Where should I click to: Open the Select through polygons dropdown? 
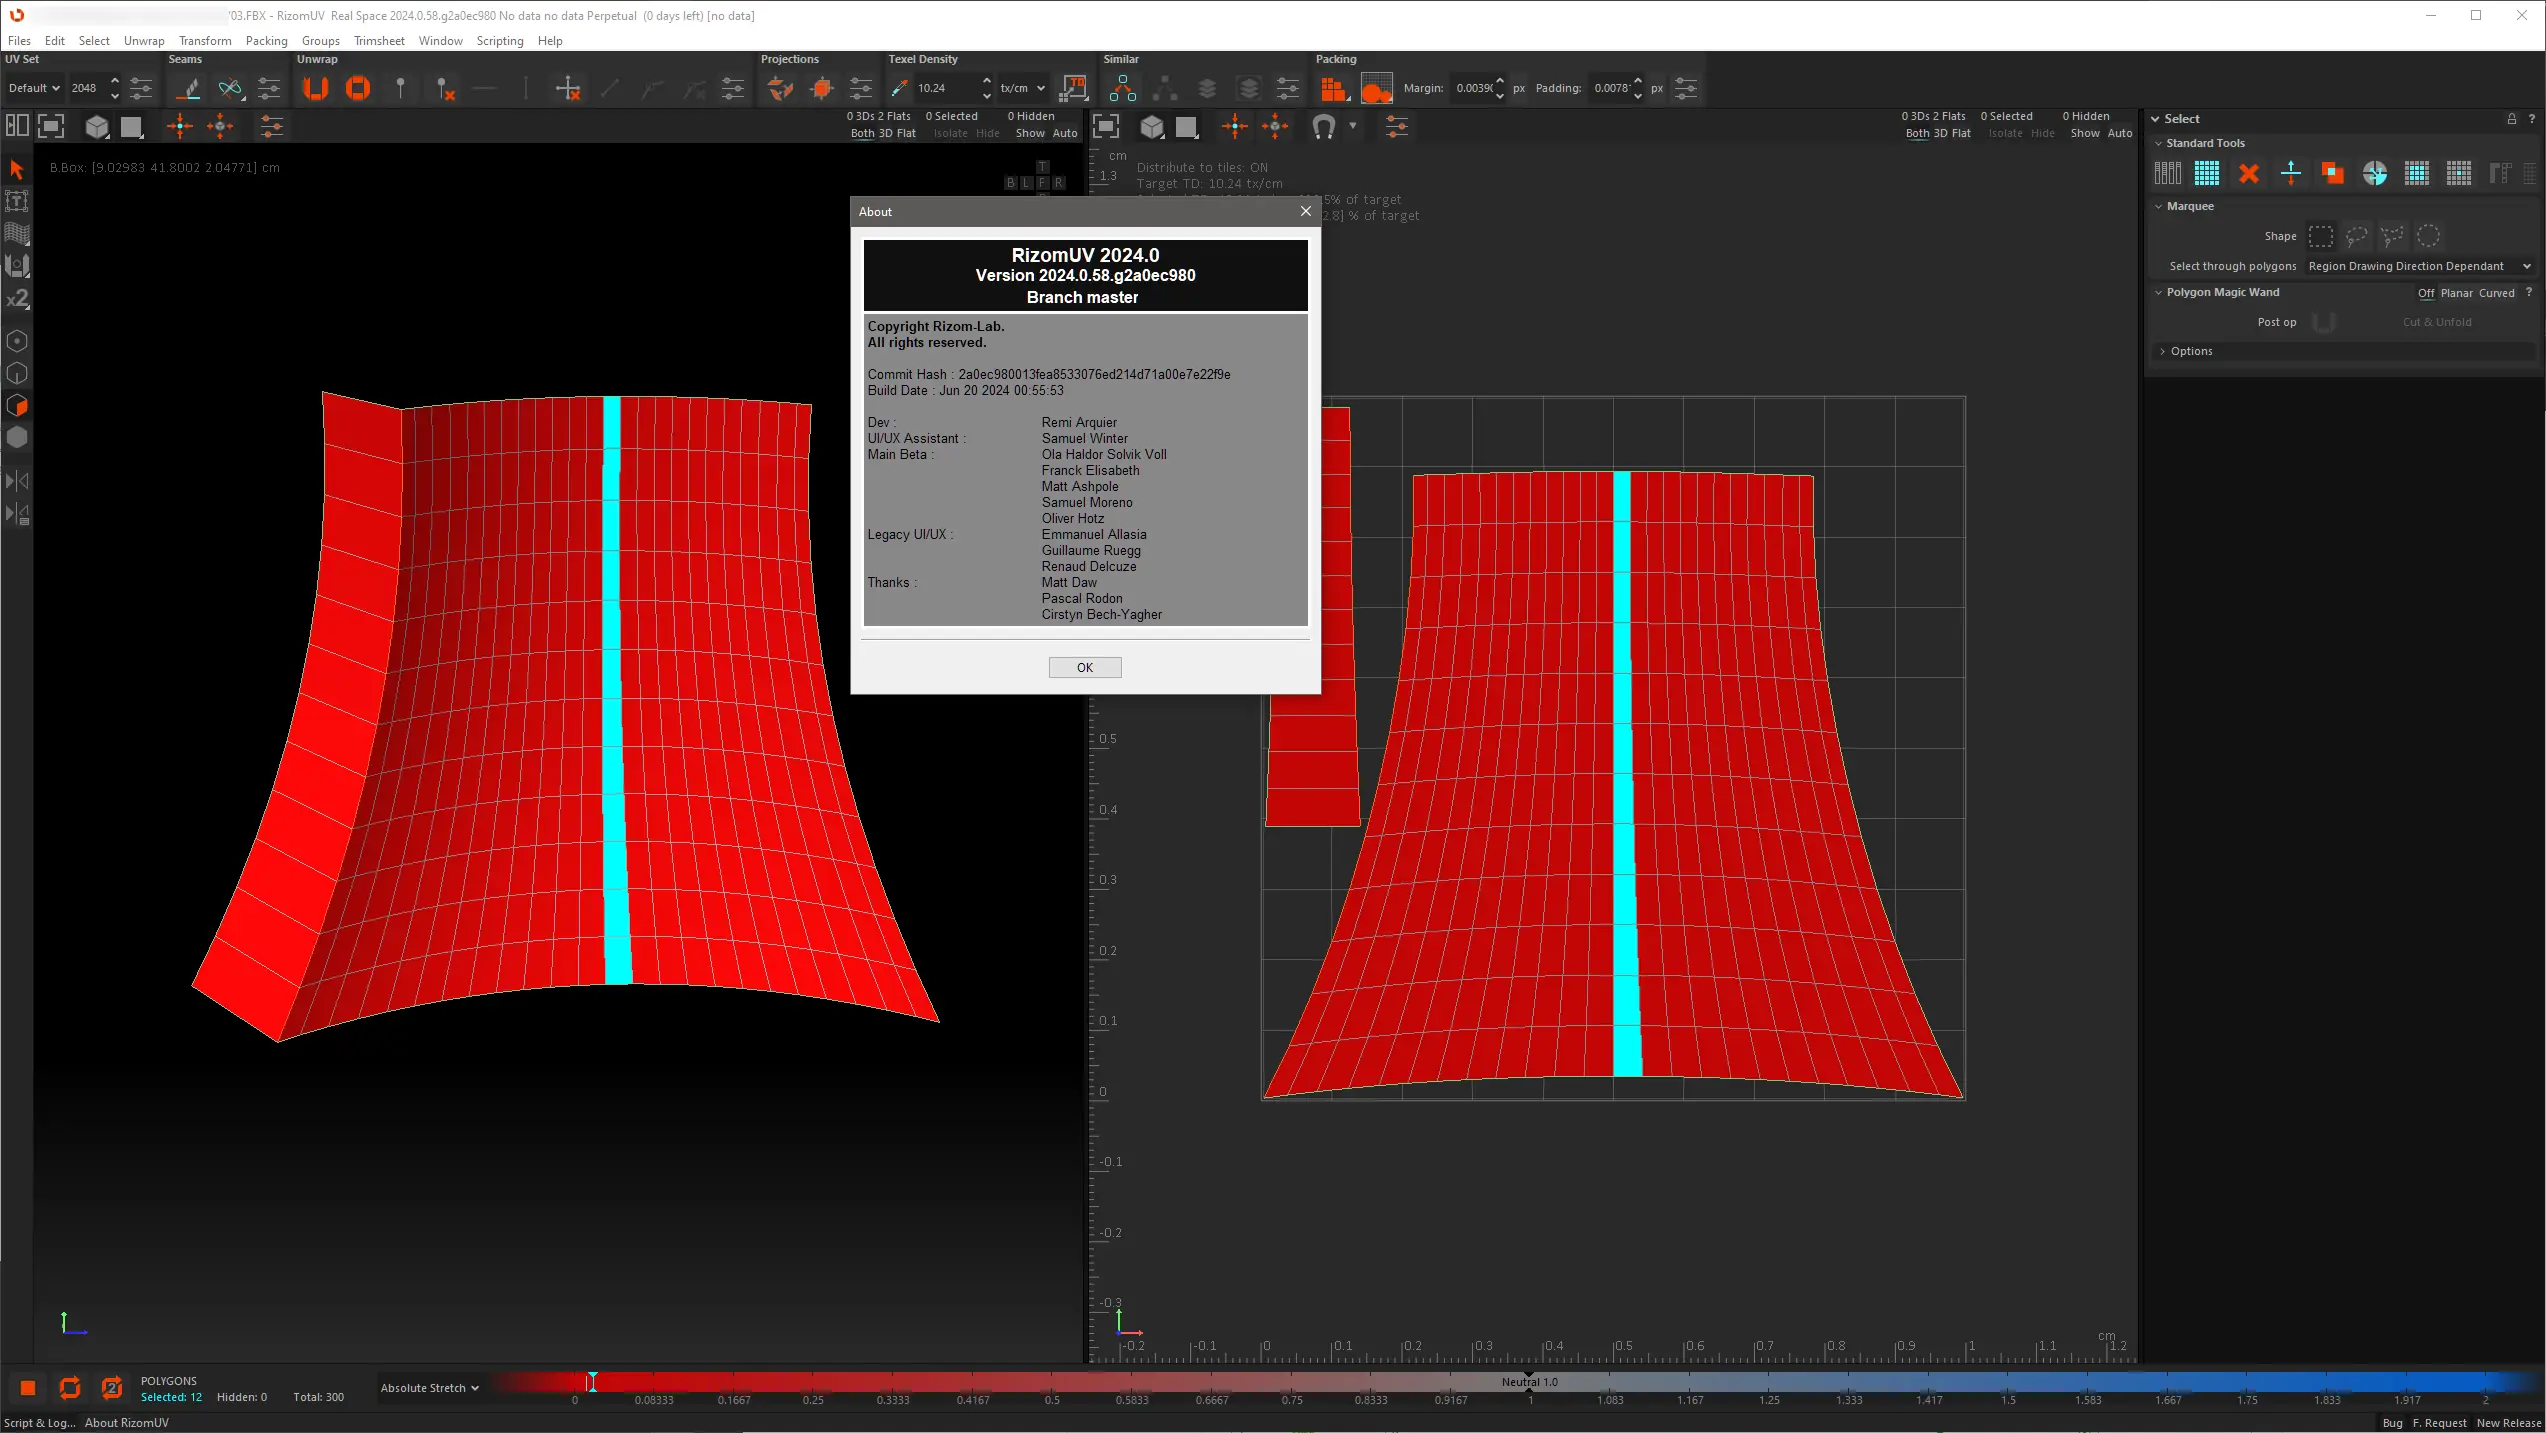pos(2419,266)
